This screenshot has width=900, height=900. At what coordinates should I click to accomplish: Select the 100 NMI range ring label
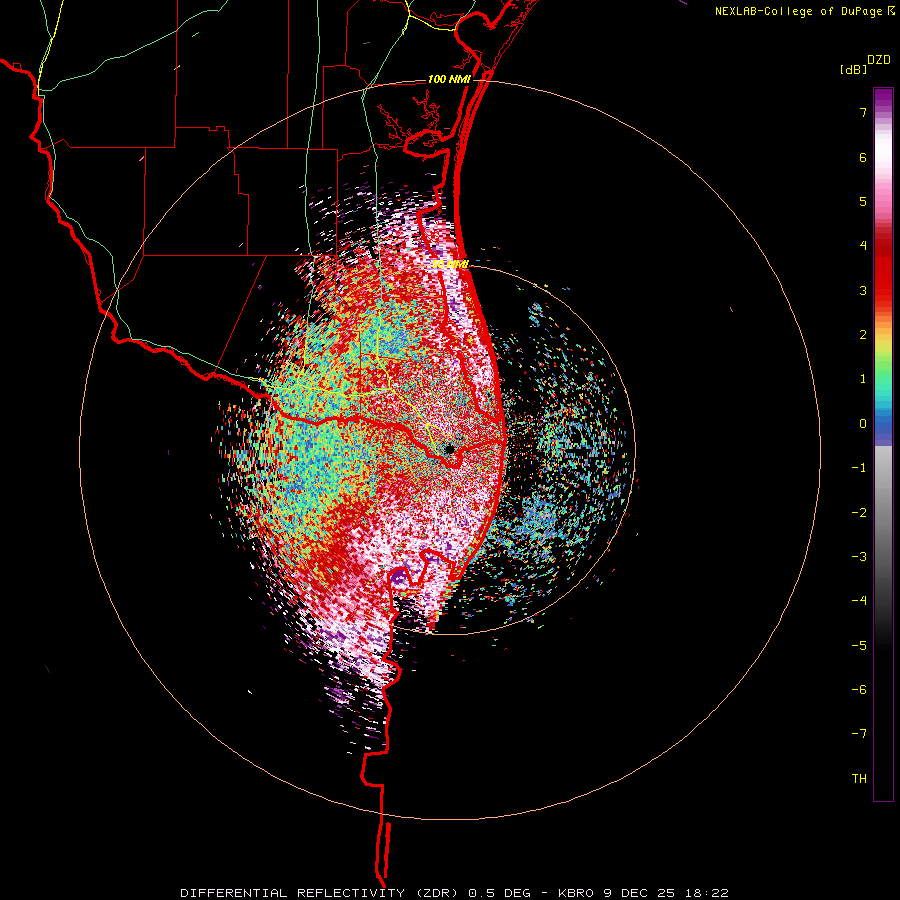(449, 79)
